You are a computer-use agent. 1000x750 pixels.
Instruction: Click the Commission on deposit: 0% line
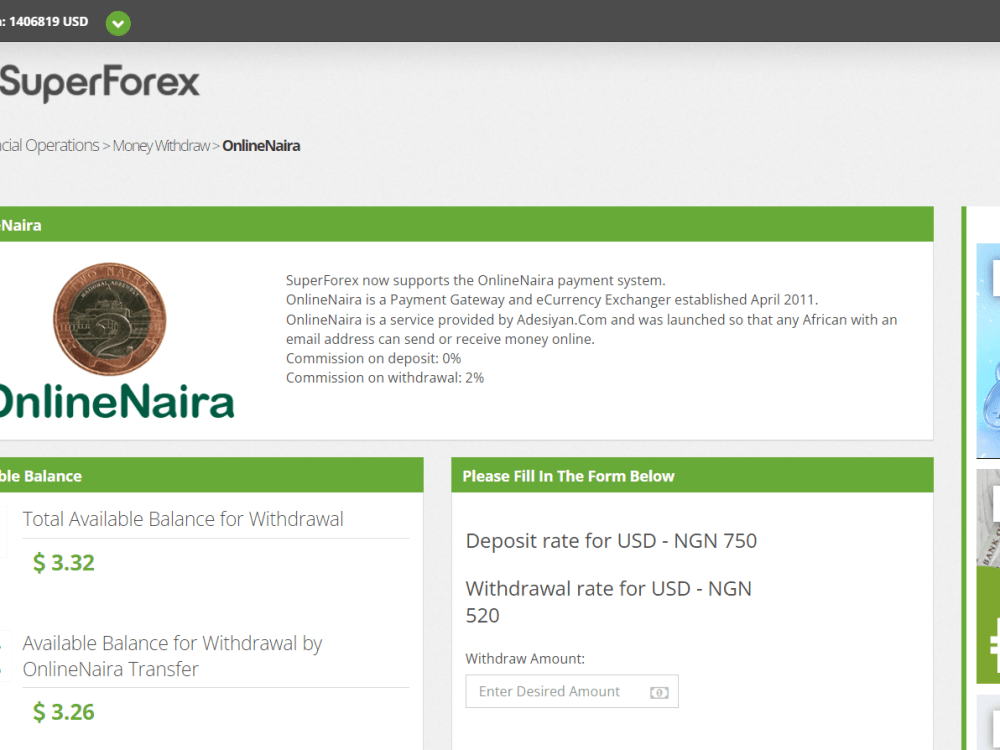[x=373, y=358]
